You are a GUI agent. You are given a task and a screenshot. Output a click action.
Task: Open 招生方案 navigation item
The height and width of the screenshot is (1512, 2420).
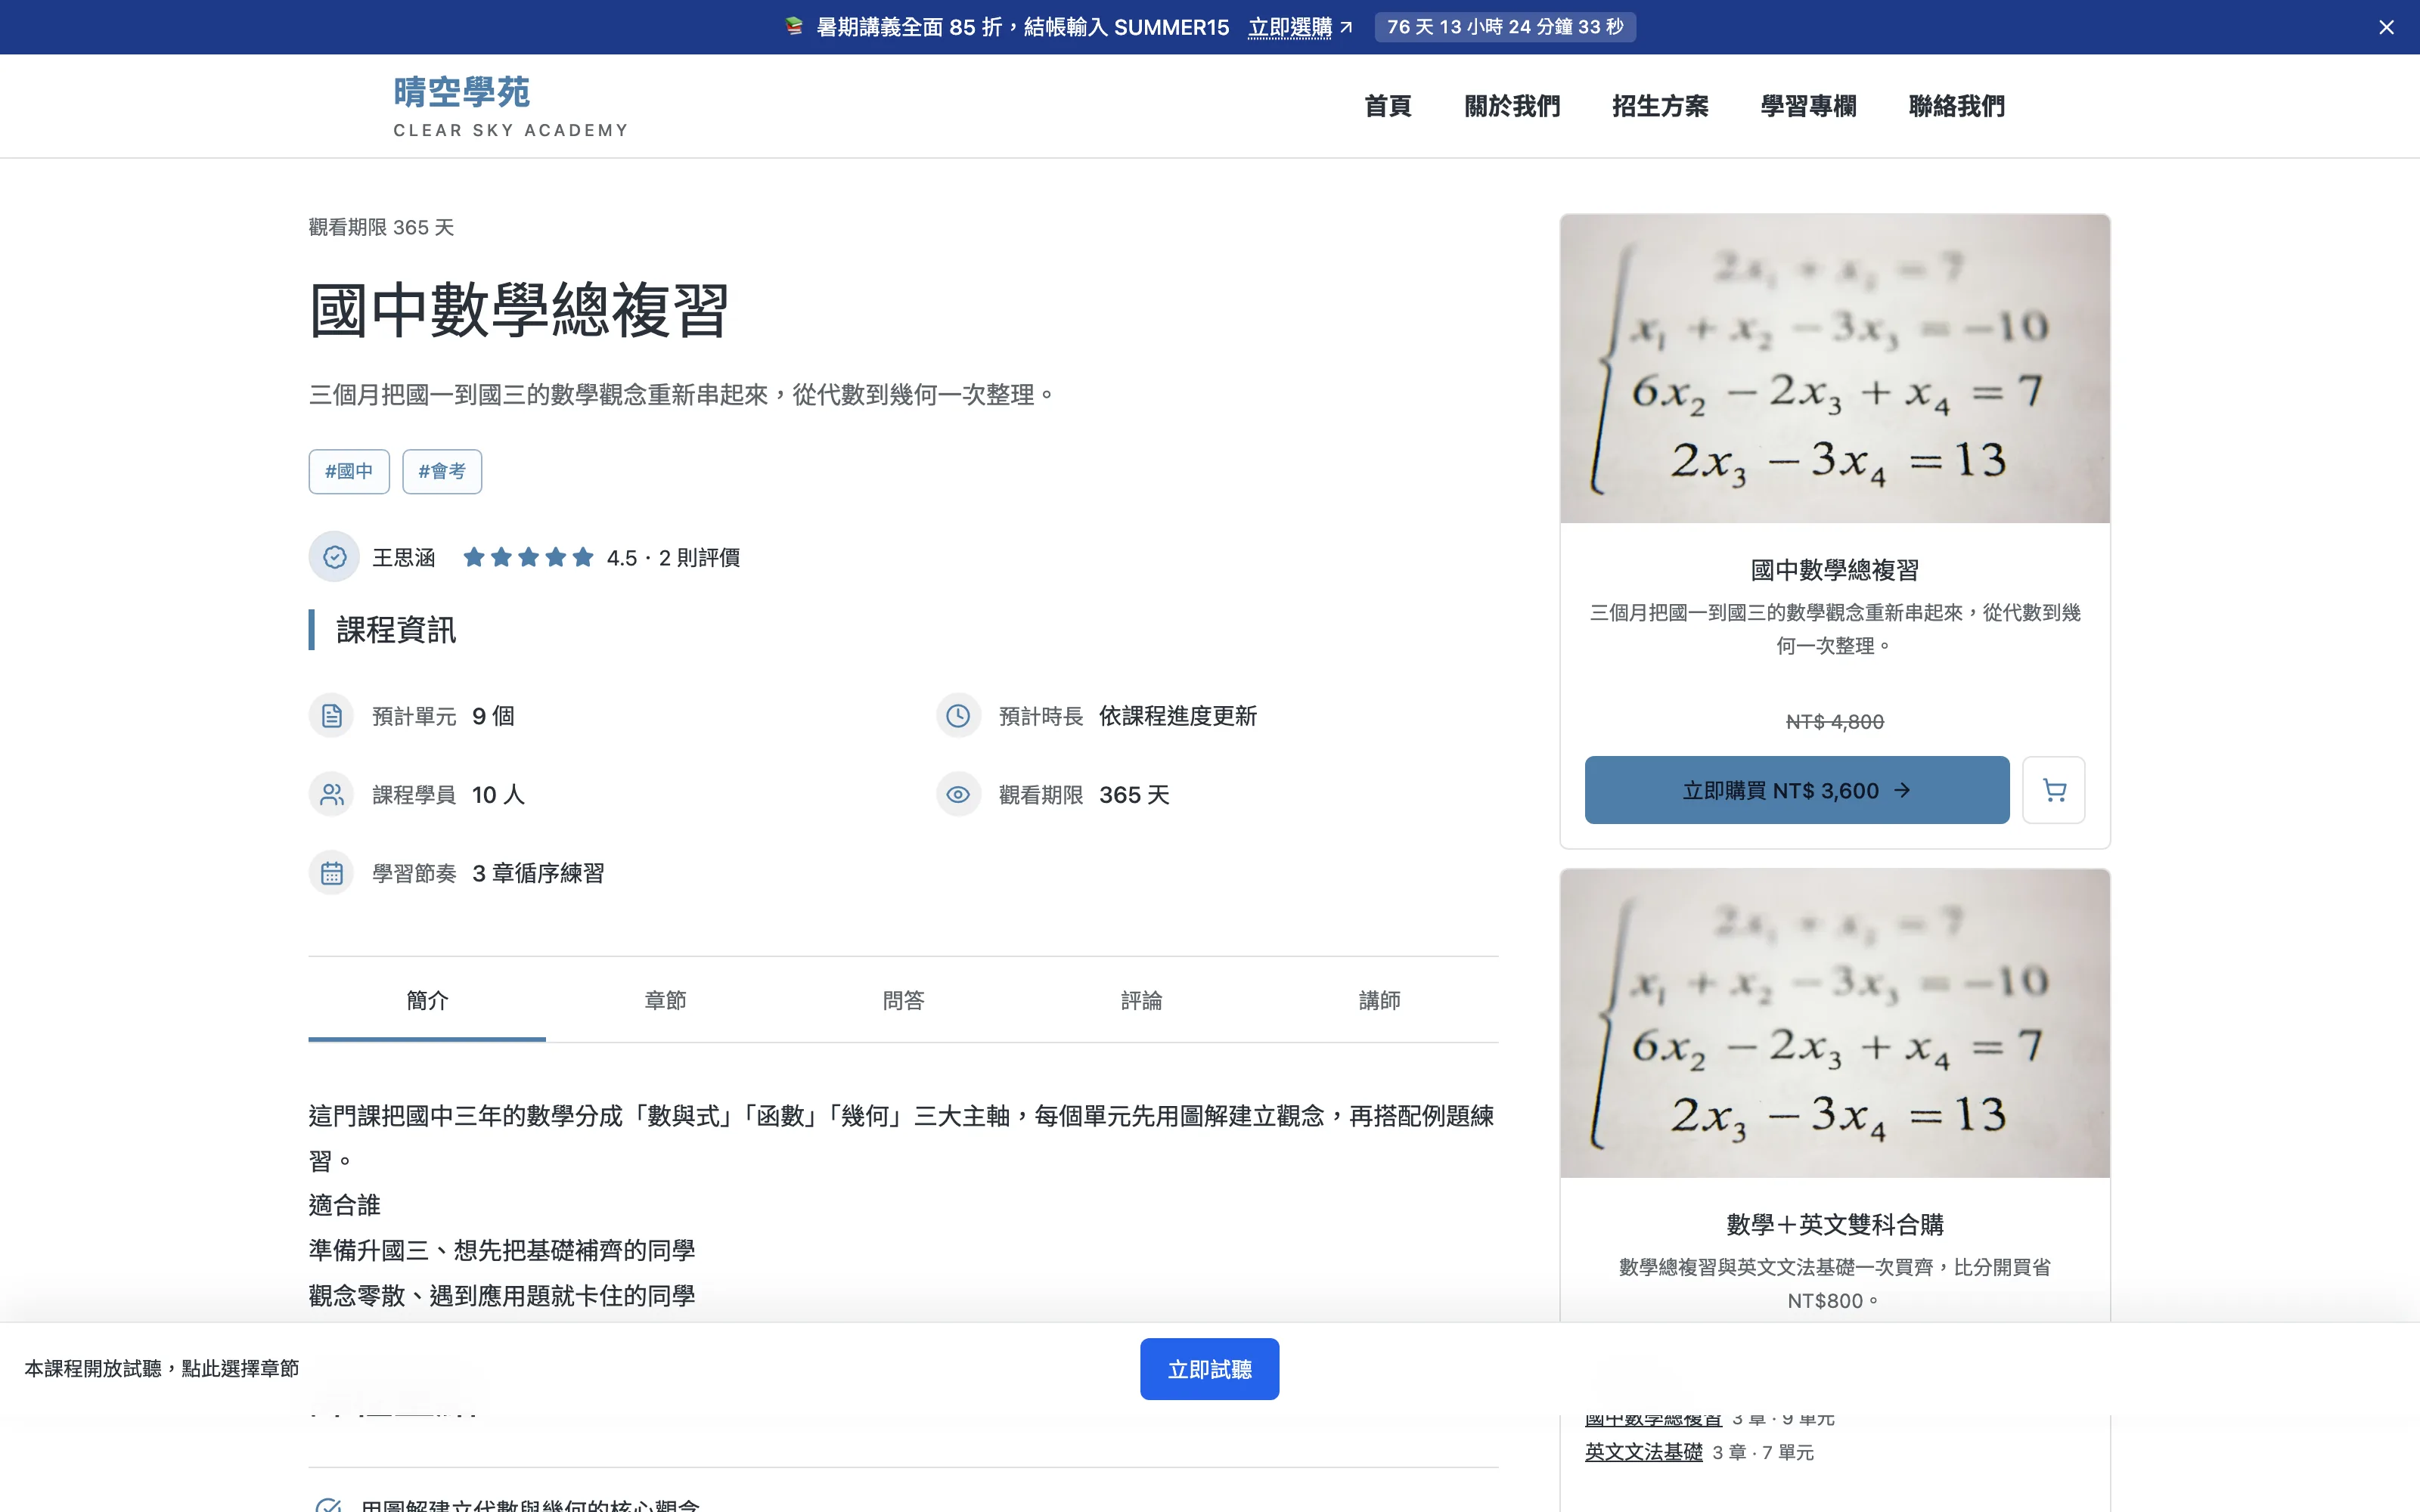point(1660,106)
